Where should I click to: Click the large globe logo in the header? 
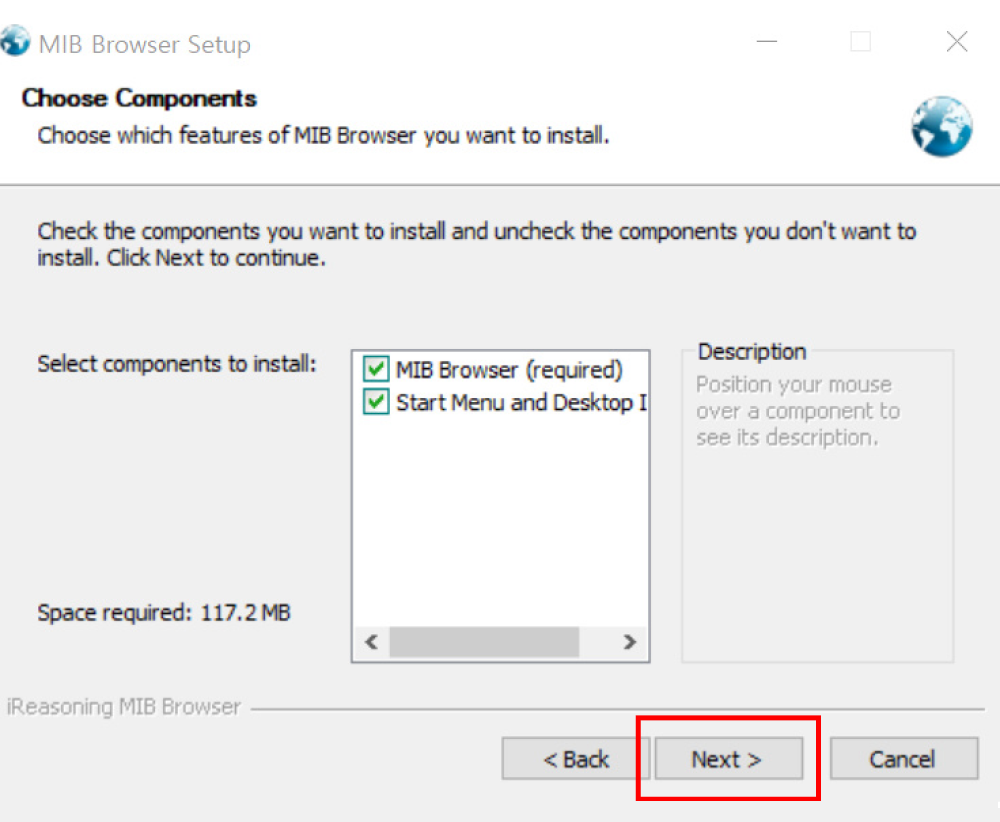(941, 126)
